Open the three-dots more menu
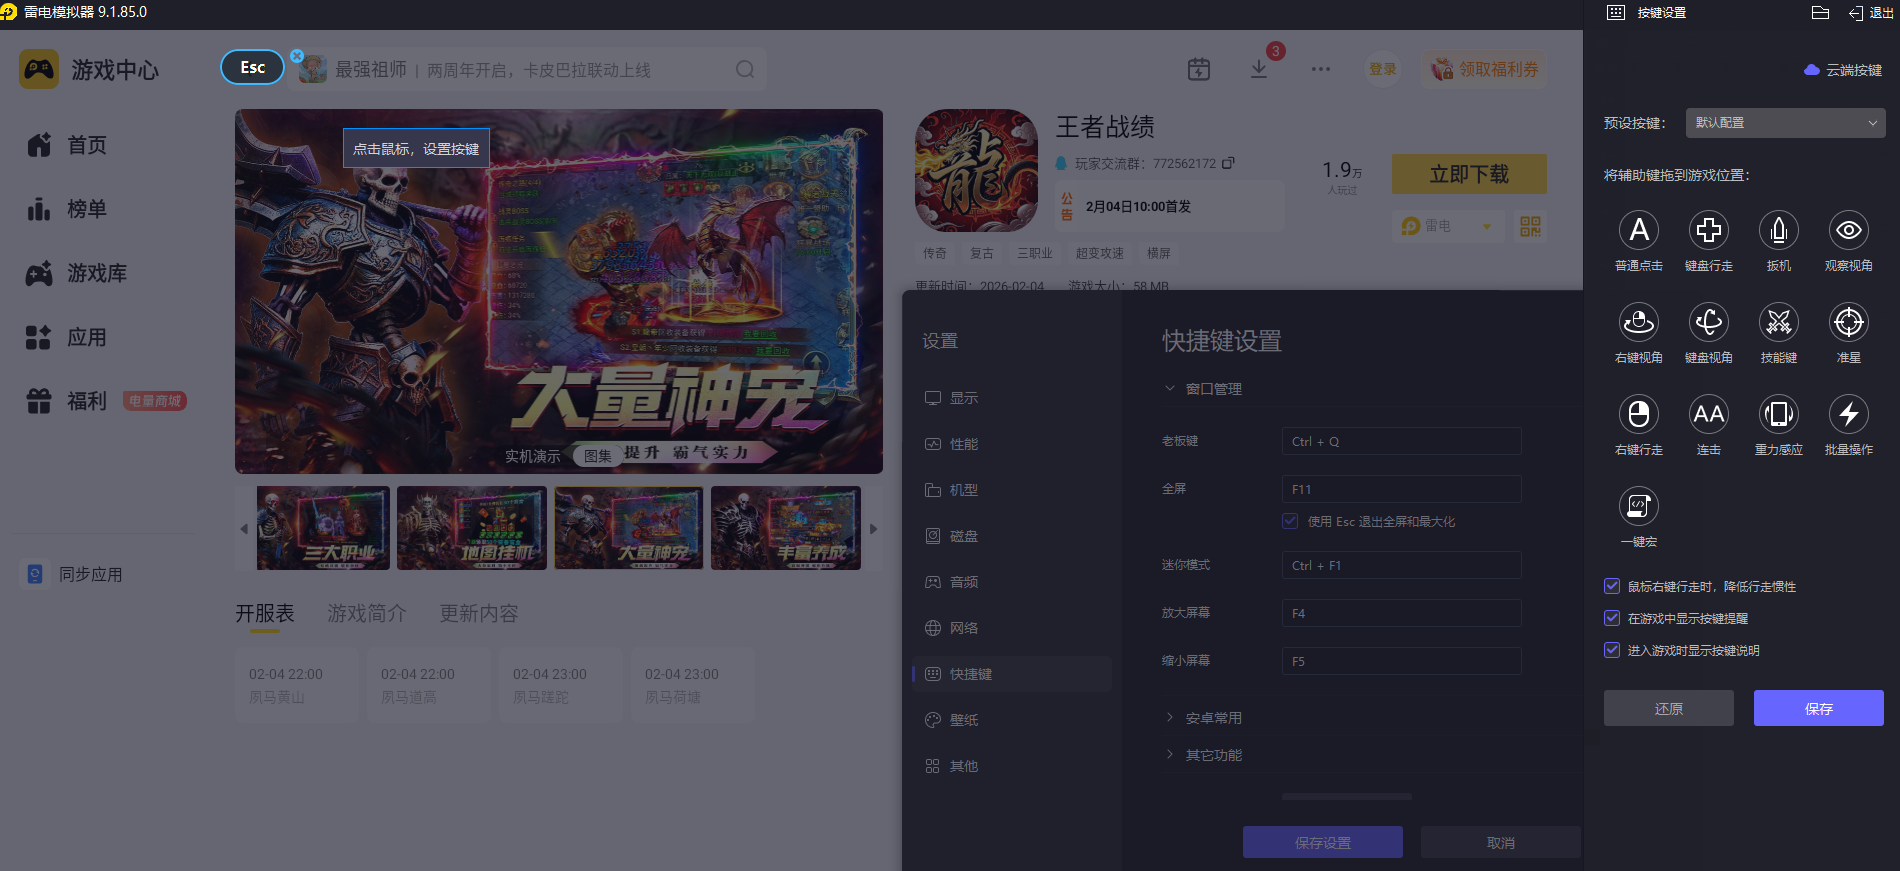This screenshot has width=1900, height=871. 1321,69
